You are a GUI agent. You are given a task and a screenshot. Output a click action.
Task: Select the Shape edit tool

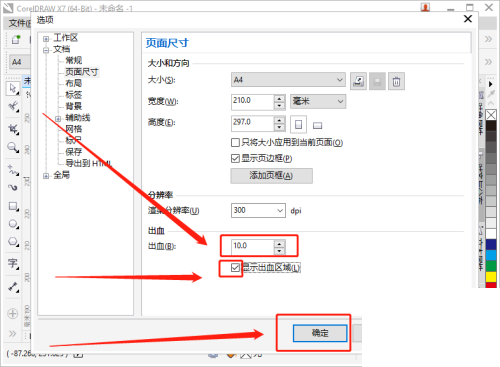coord(13,107)
